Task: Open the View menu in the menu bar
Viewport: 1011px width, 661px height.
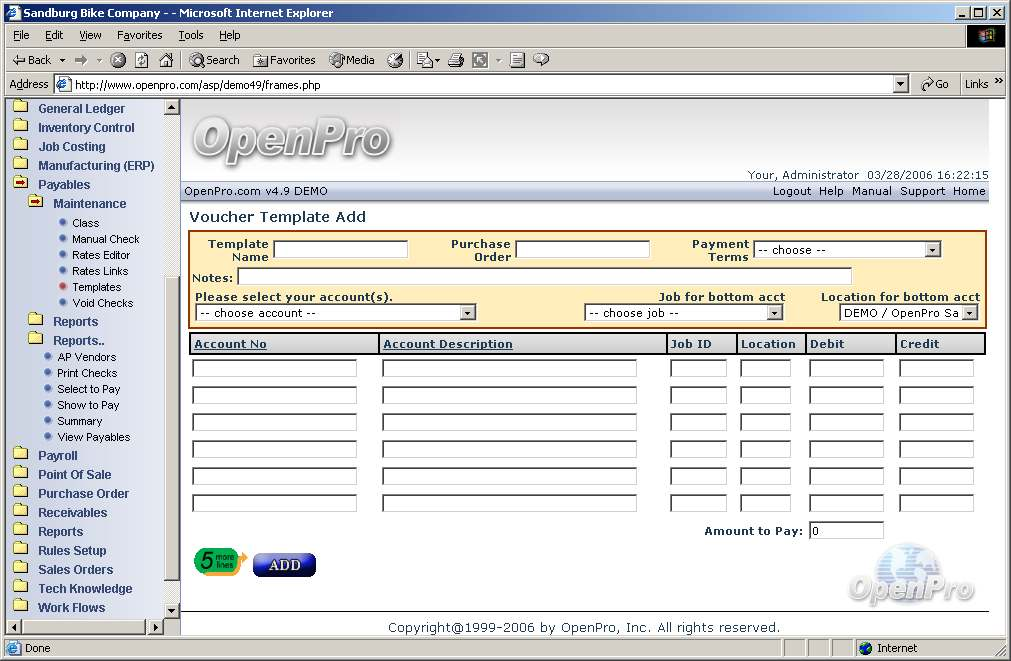Action: click(90, 35)
